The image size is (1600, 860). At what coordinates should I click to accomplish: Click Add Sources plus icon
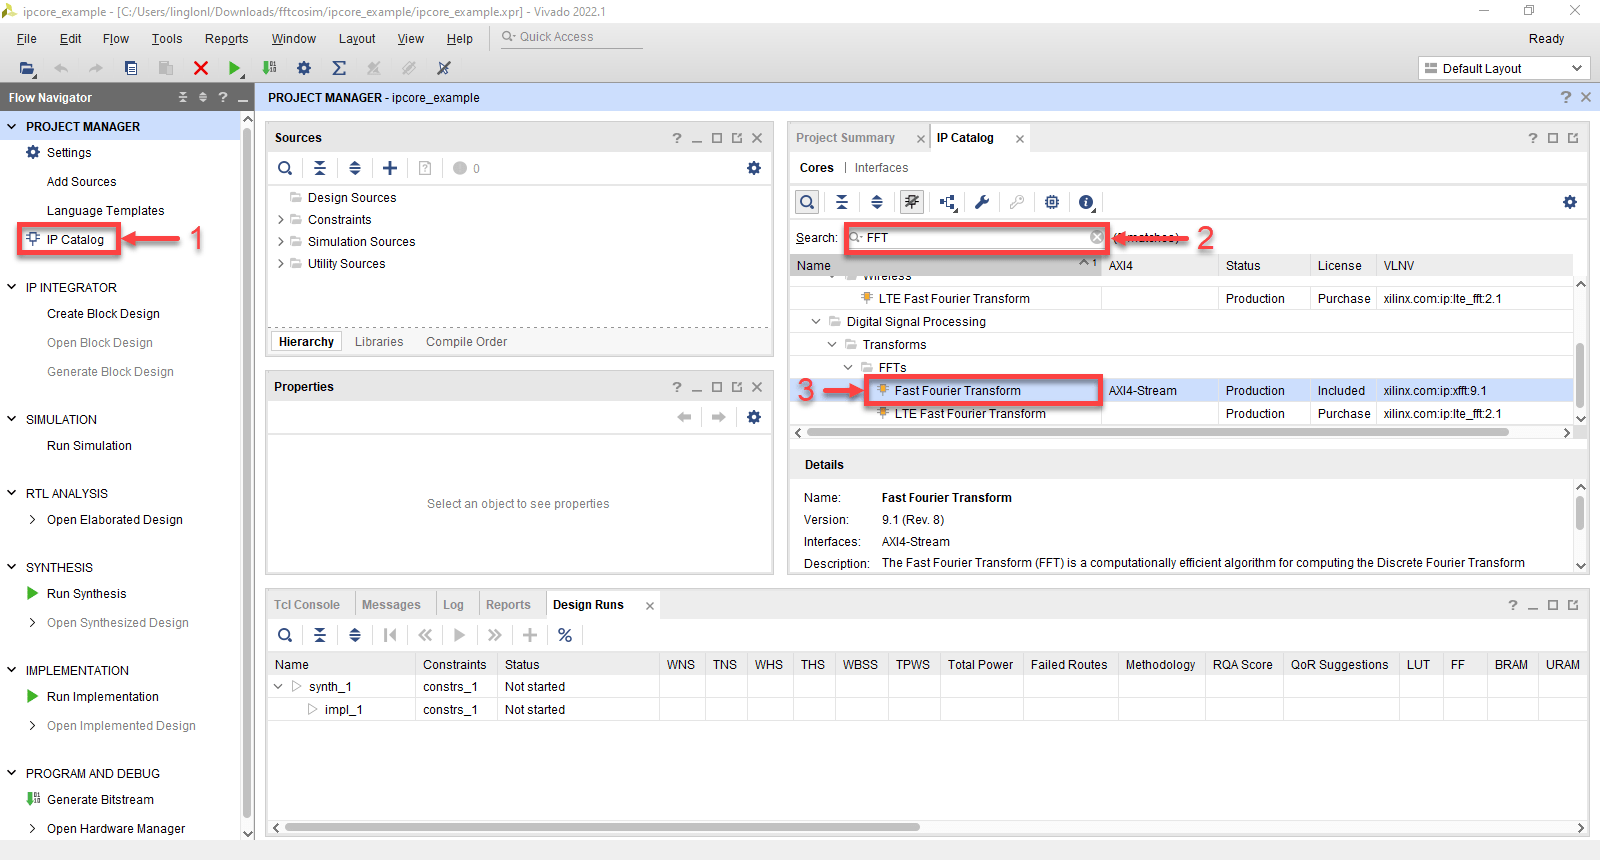point(390,168)
